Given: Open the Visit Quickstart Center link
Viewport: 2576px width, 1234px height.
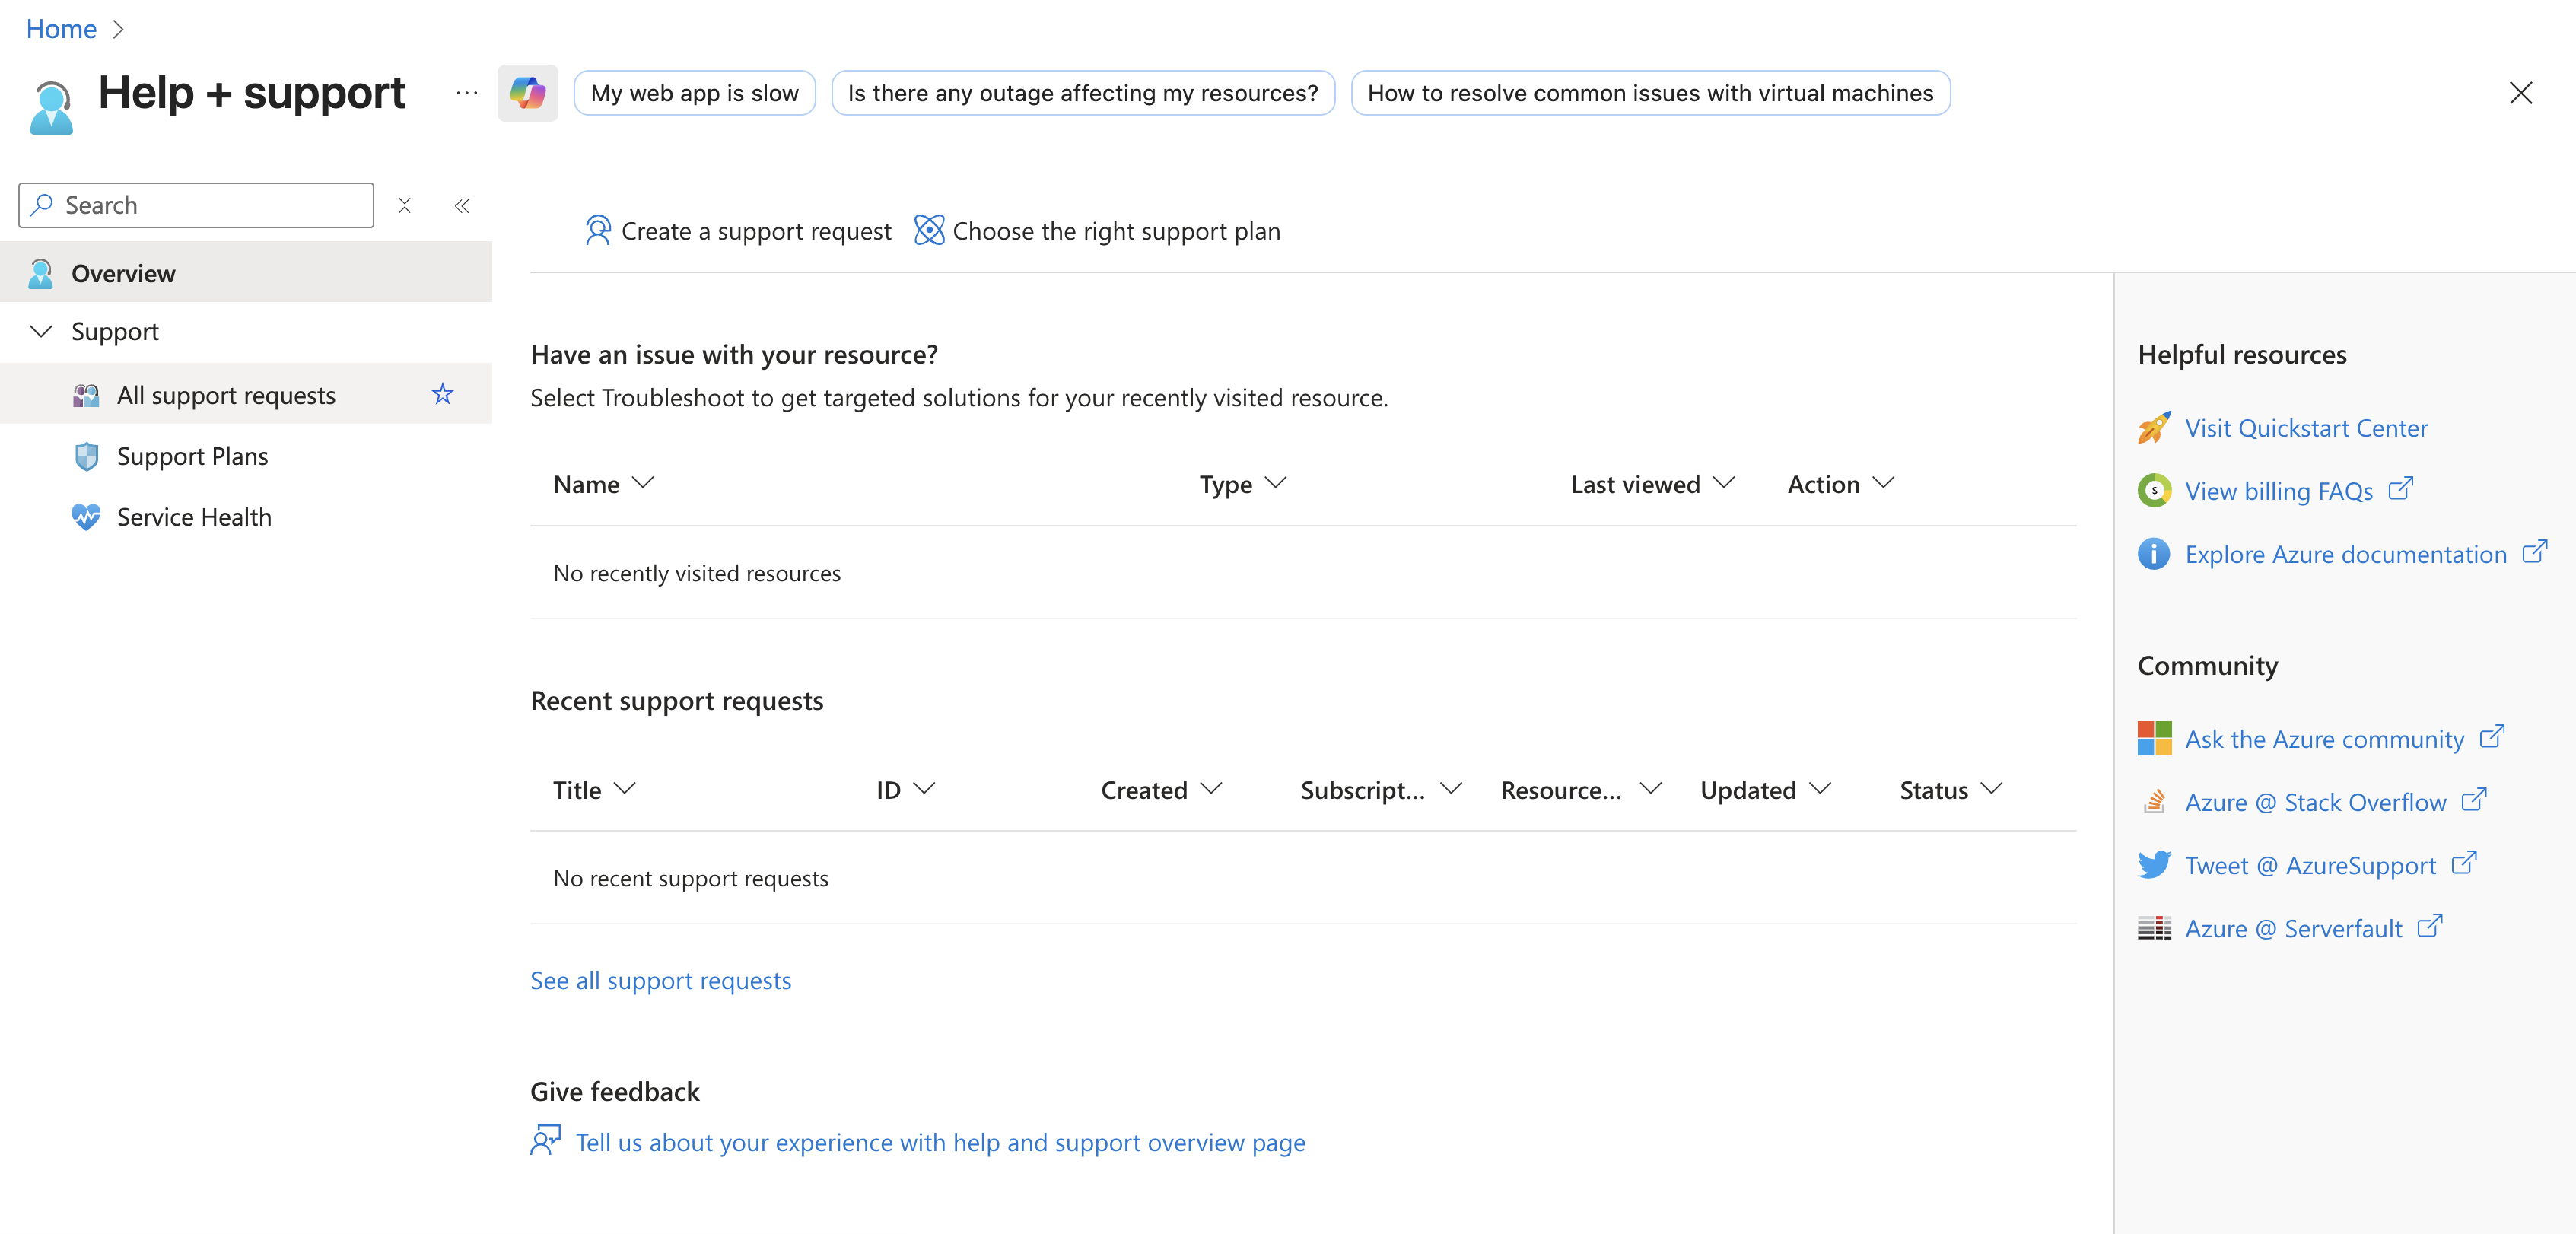Looking at the screenshot, I should [2305, 428].
